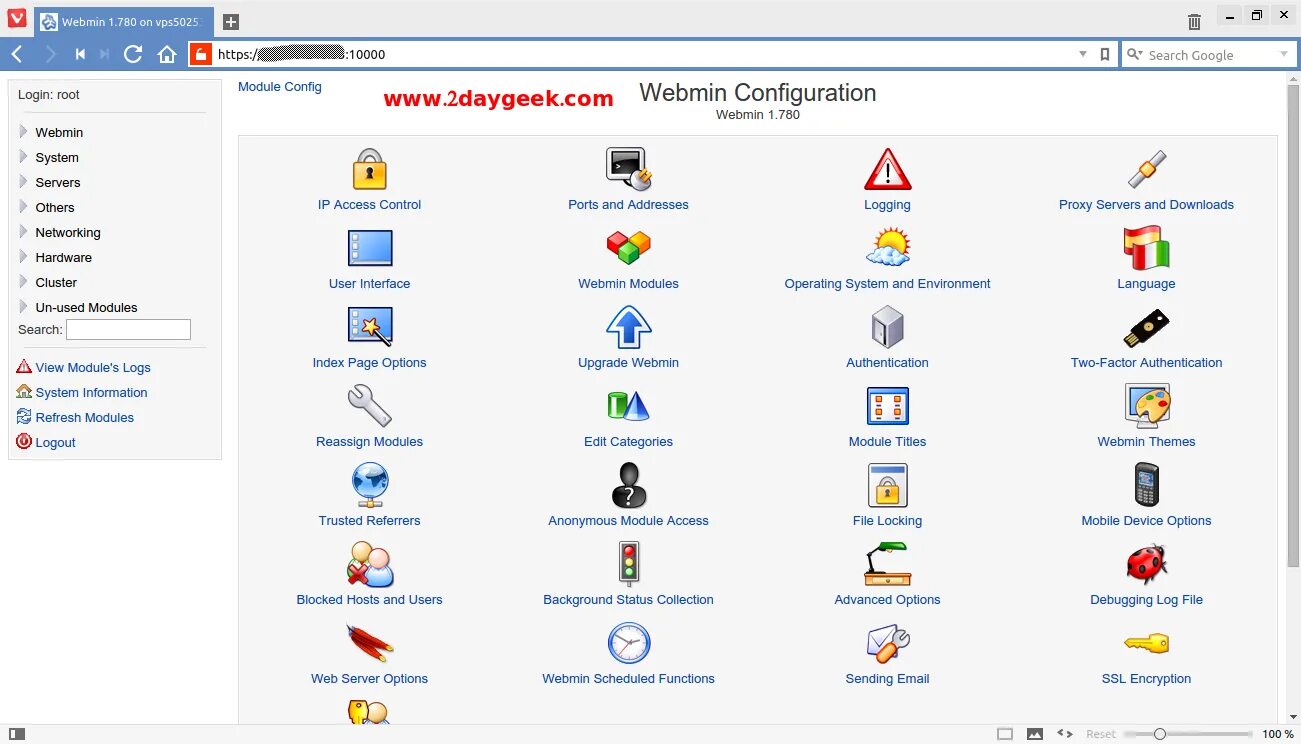Open the Vivaldi menu button
Screen dimensions: 1301x744
click(x=17, y=19)
